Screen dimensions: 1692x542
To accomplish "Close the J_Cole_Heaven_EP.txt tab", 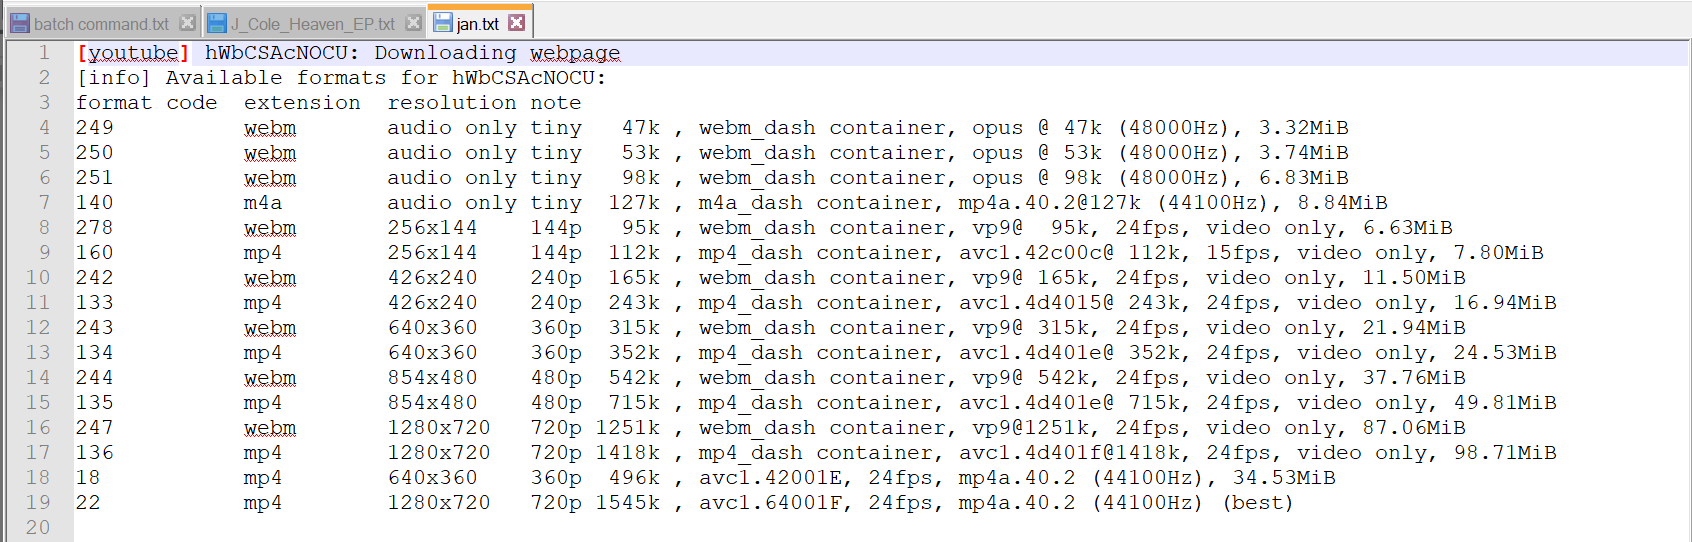I will pyautogui.click(x=413, y=23).
